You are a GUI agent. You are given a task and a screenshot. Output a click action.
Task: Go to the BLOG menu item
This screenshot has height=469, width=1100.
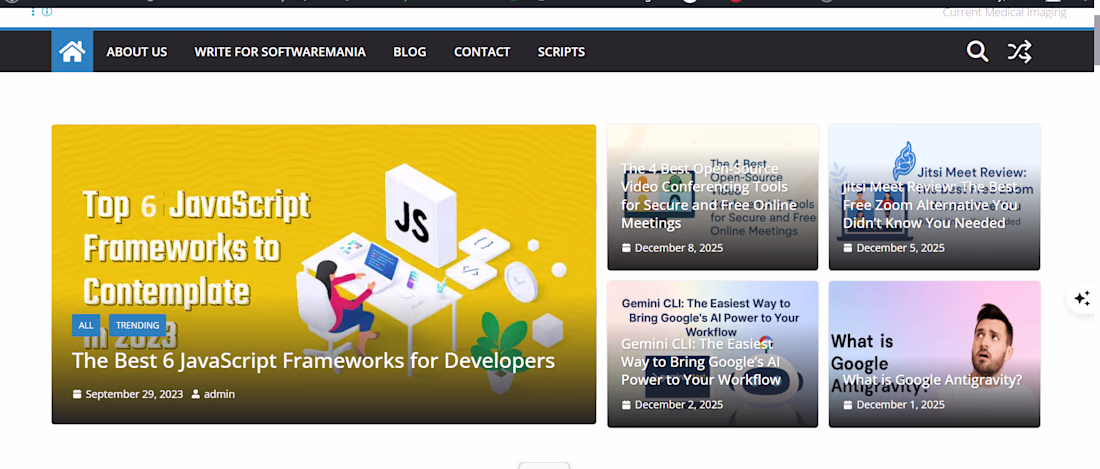tap(410, 52)
